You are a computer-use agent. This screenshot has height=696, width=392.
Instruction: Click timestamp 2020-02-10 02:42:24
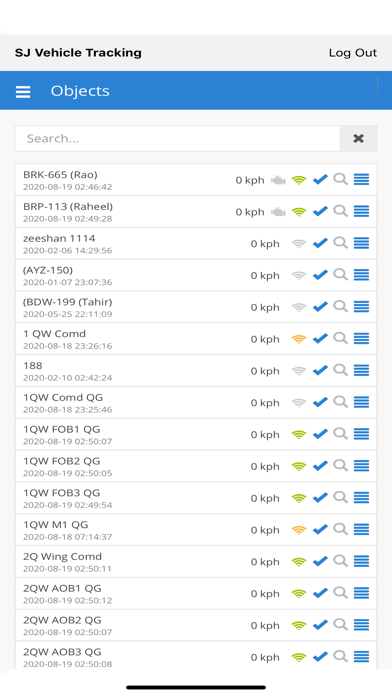pyautogui.click(x=67, y=378)
